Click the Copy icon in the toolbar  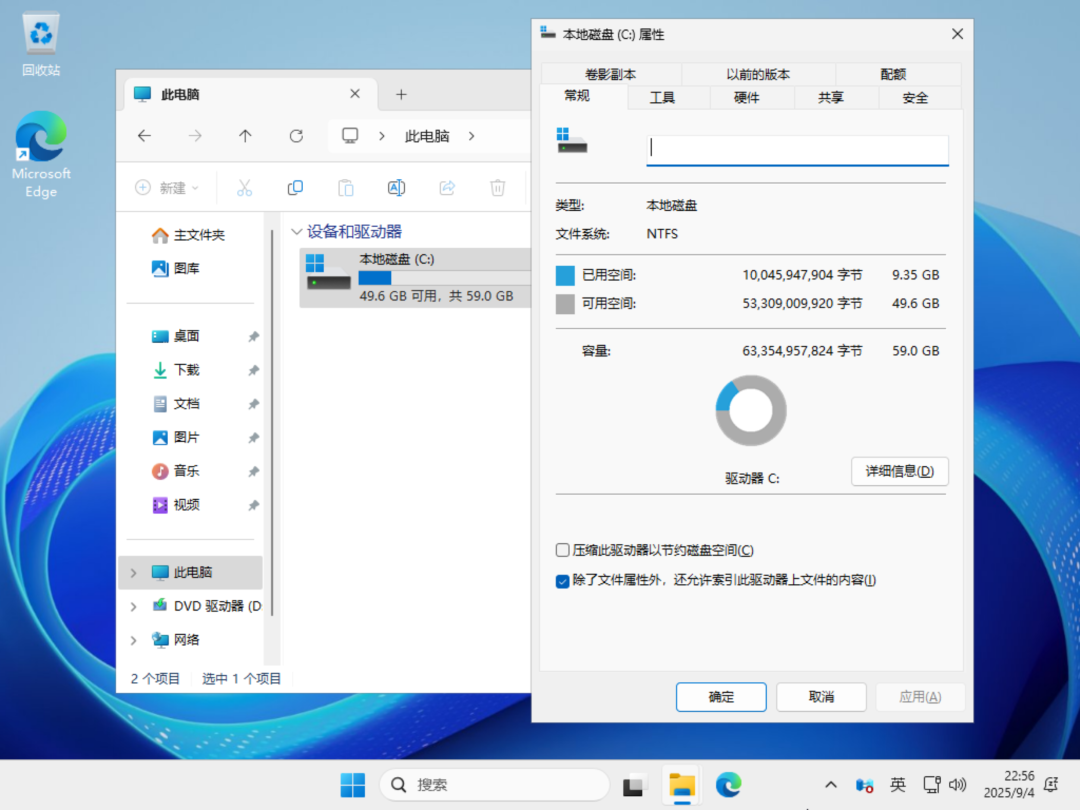[295, 188]
